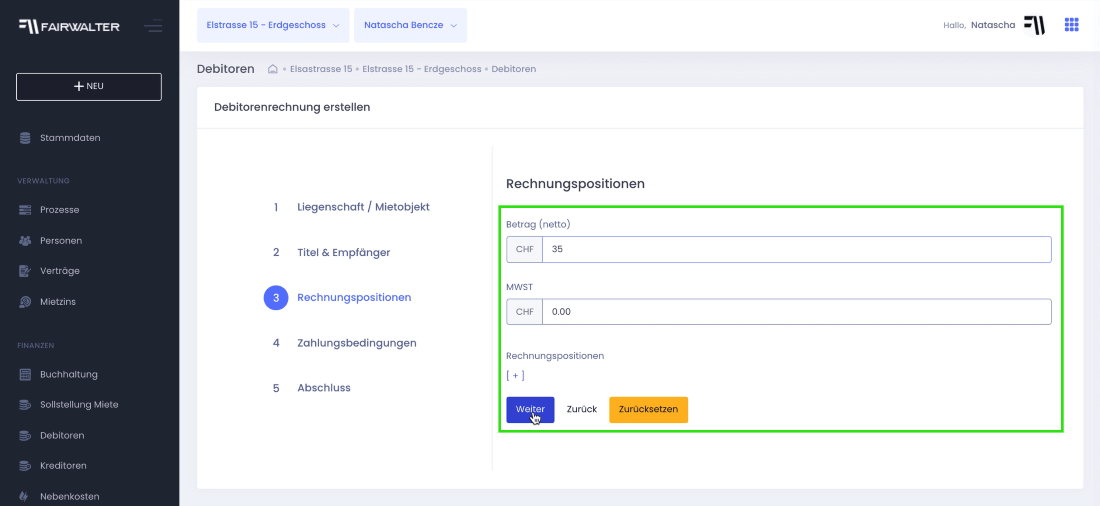Expand the Natascha Bencze dropdown

tap(410, 25)
